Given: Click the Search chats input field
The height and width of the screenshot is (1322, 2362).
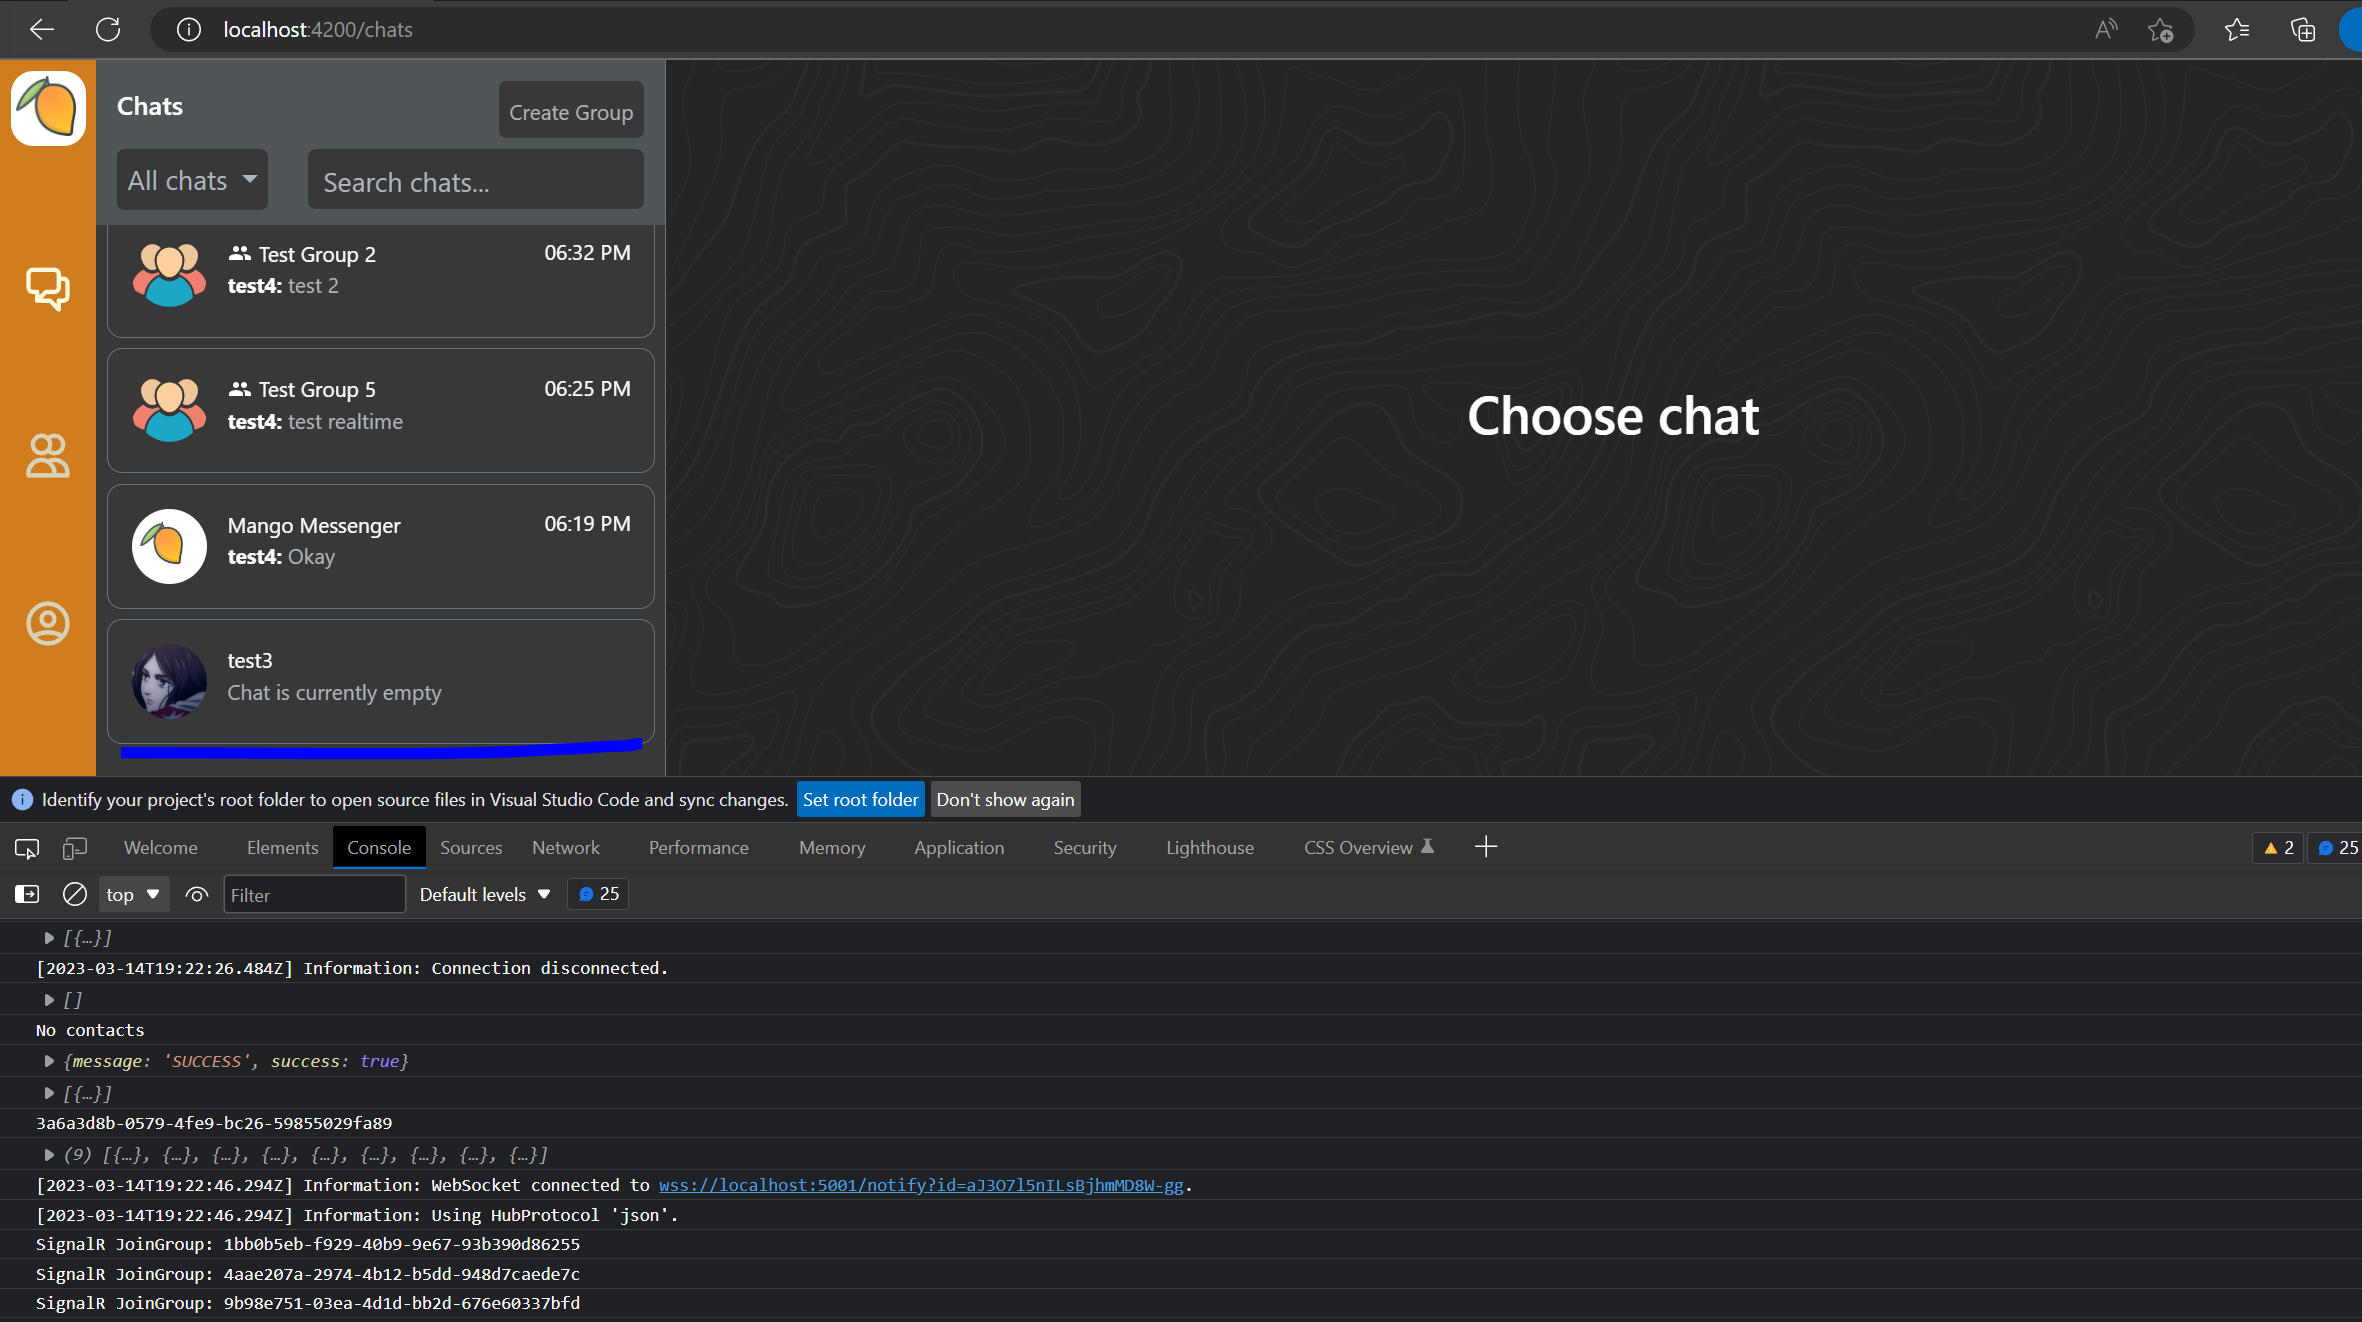Looking at the screenshot, I should click(475, 182).
